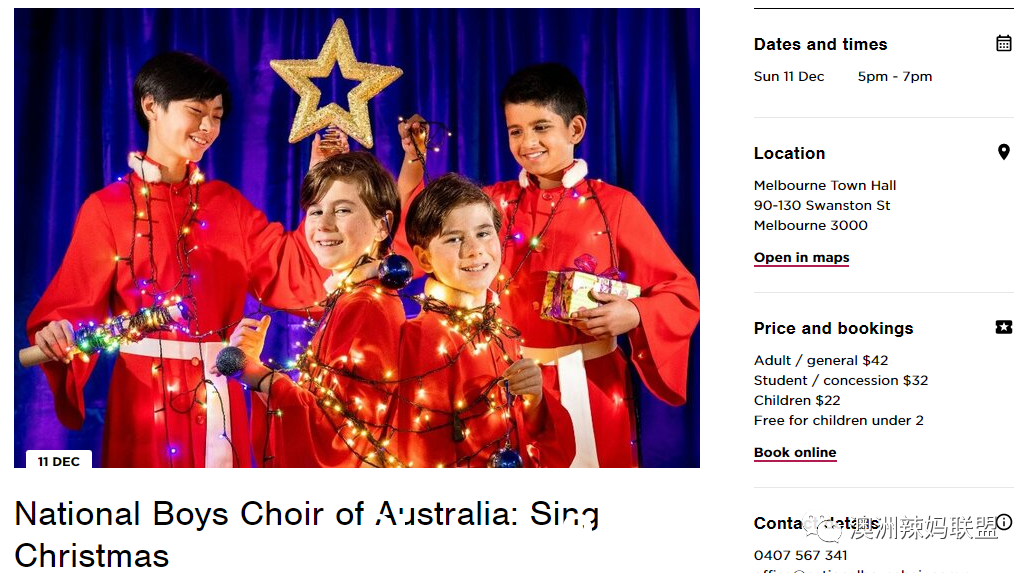
Task: Select the Dates and times heading
Action: pos(820,44)
